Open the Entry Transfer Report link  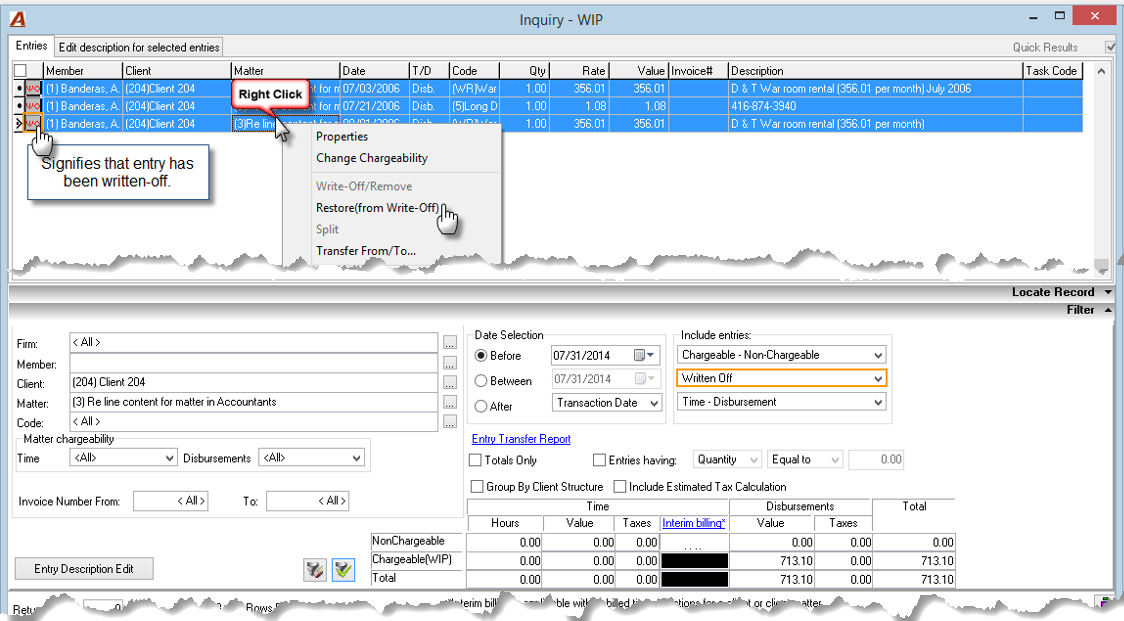[x=521, y=439]
